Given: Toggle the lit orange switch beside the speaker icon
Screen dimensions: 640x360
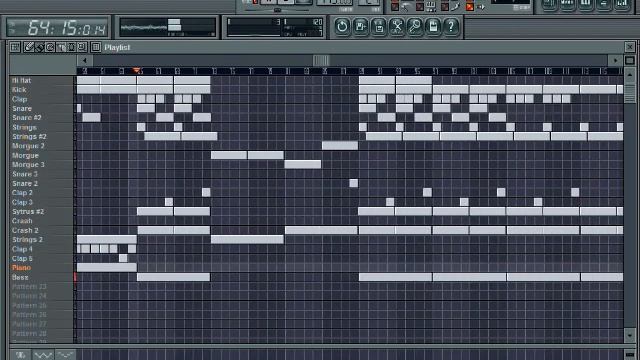Looking at the screenshot, I should coord(470,7).
